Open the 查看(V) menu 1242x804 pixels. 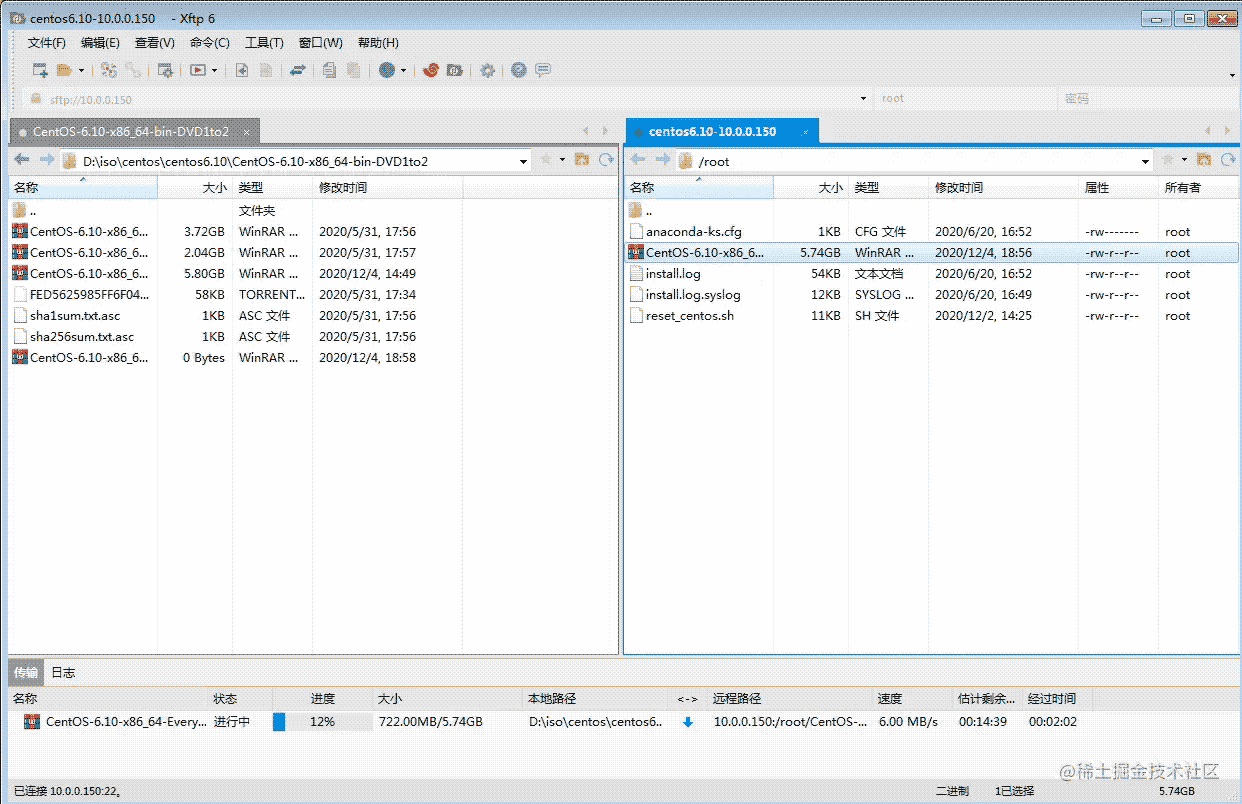click(154, 43)
